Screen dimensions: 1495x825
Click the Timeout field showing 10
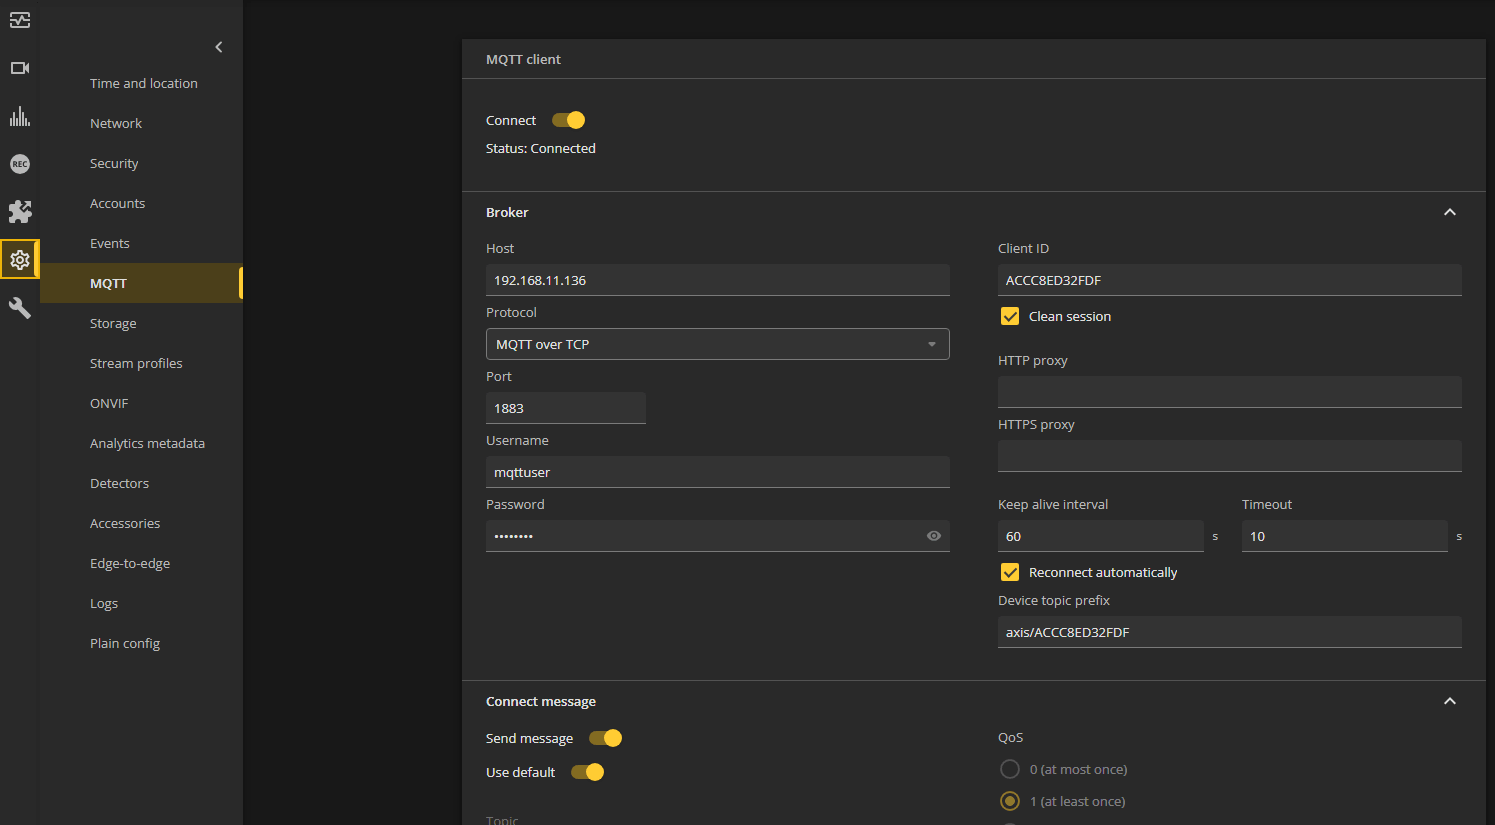[1345, 536]
